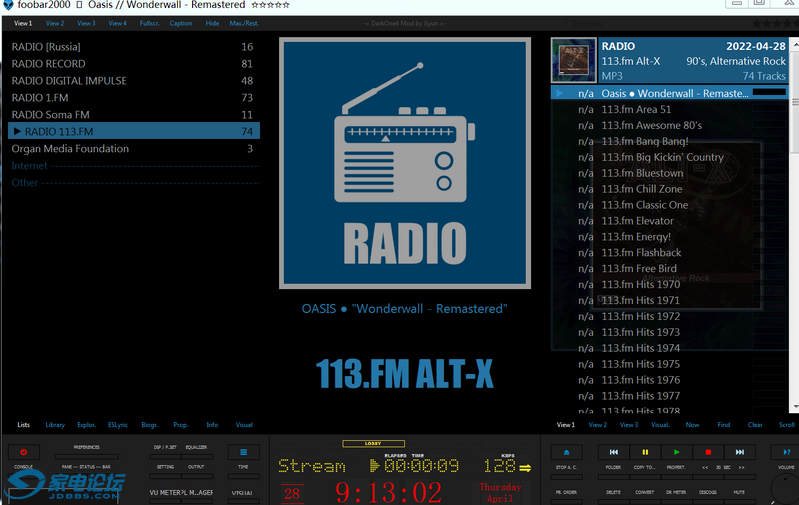This screenshot has width=799, height=505.
Task: Select 113.fm Chill Zone station
Action: (670, 189)
